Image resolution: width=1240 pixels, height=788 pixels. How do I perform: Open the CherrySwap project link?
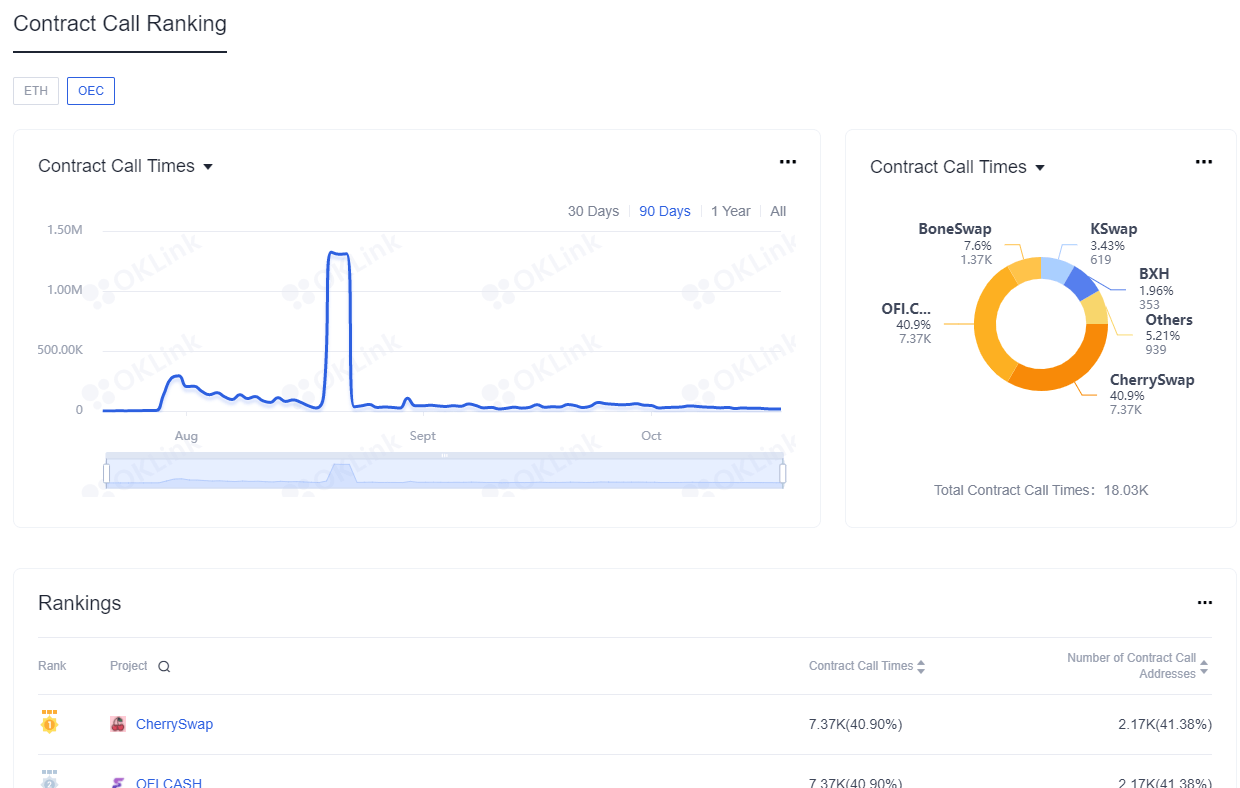[x=174, y=724]
